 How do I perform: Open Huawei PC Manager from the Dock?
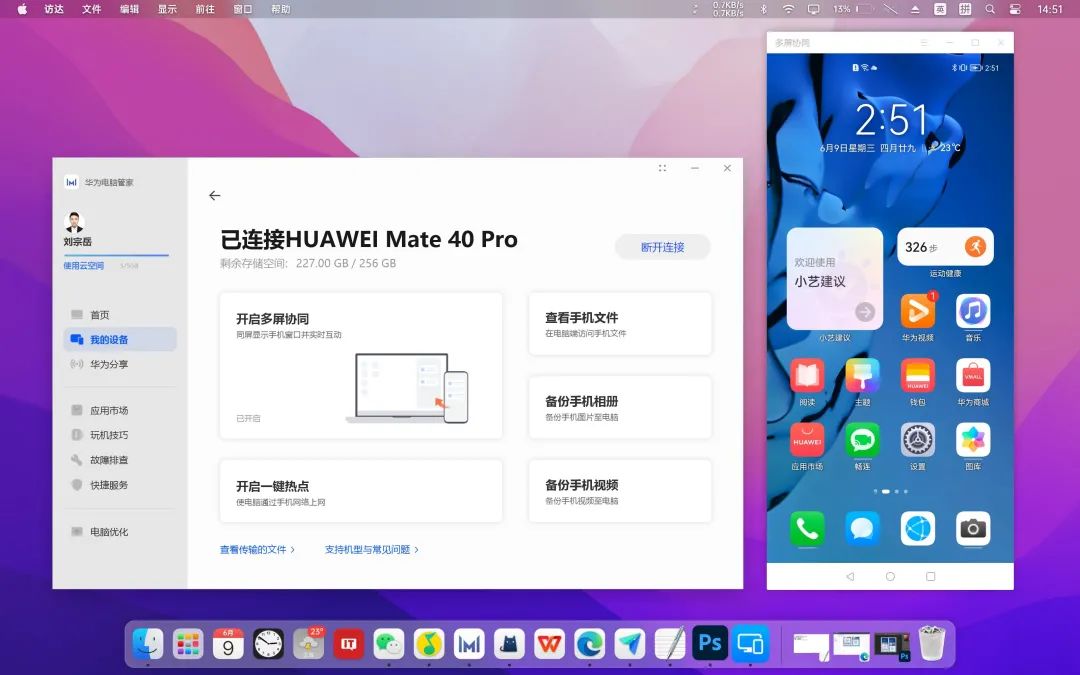pyautogui.click(x=469, y=644)
